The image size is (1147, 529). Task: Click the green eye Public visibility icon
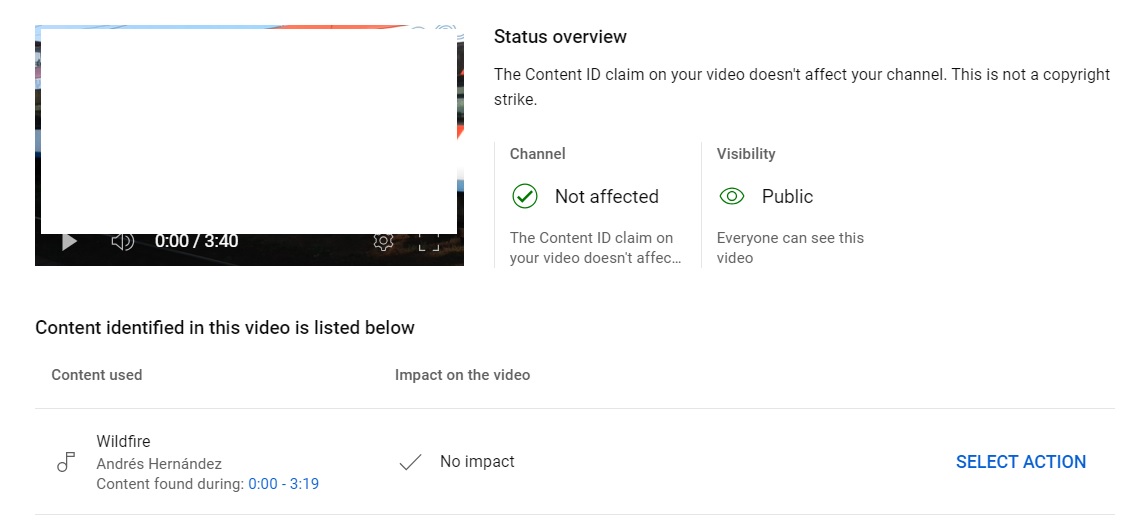pyautogui.click(x=732, y=196)
